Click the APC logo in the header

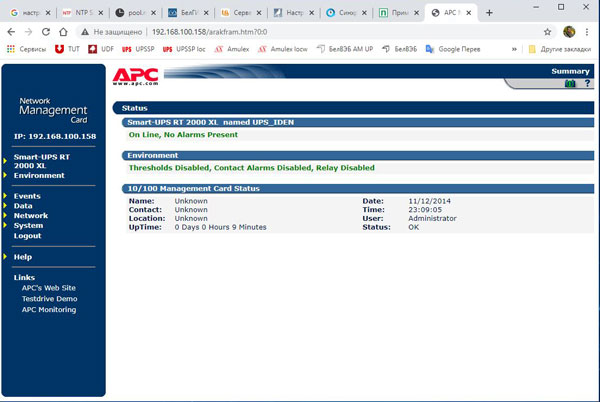click(x=136, y=75)
